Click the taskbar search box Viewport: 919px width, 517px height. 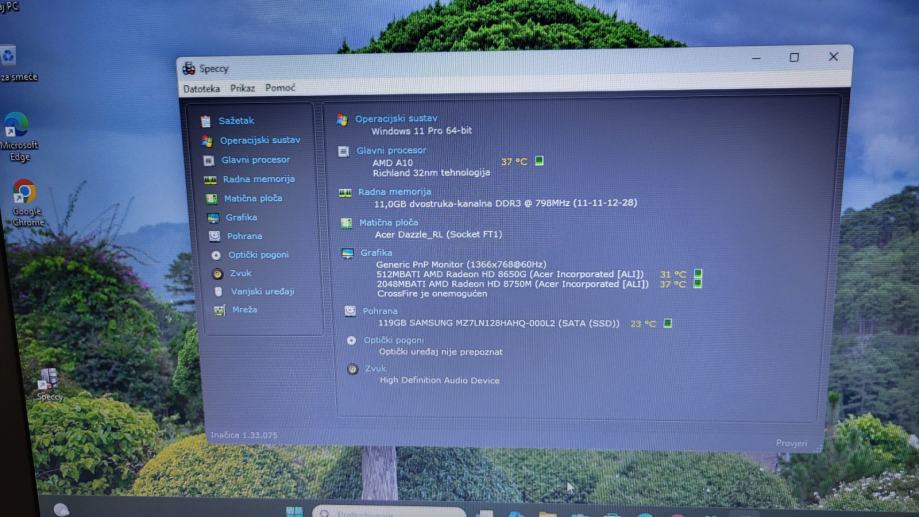tap(389, 512)
